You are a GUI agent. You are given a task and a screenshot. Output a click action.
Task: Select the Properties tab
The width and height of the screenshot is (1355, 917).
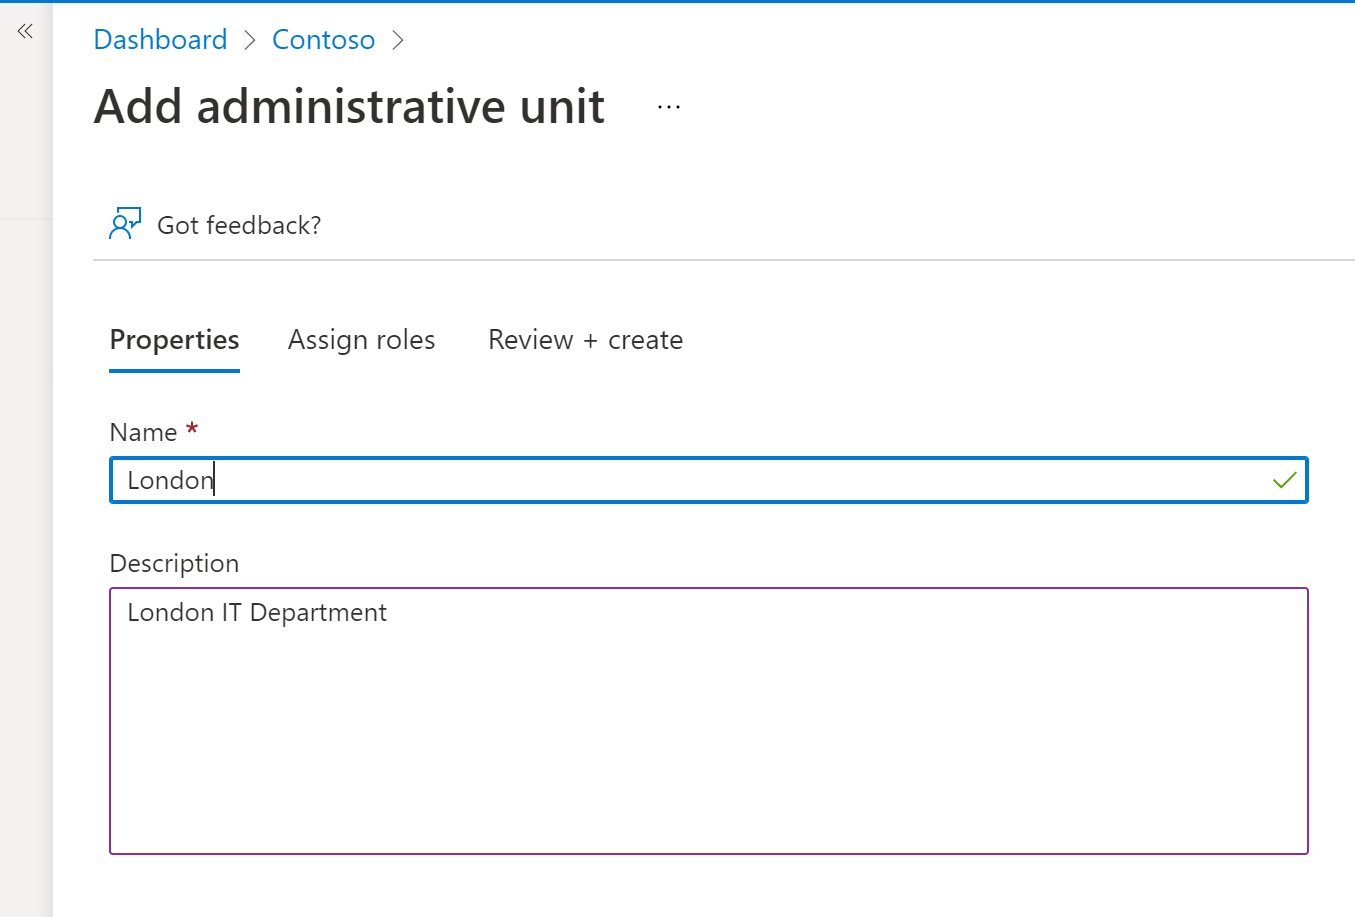174,340
